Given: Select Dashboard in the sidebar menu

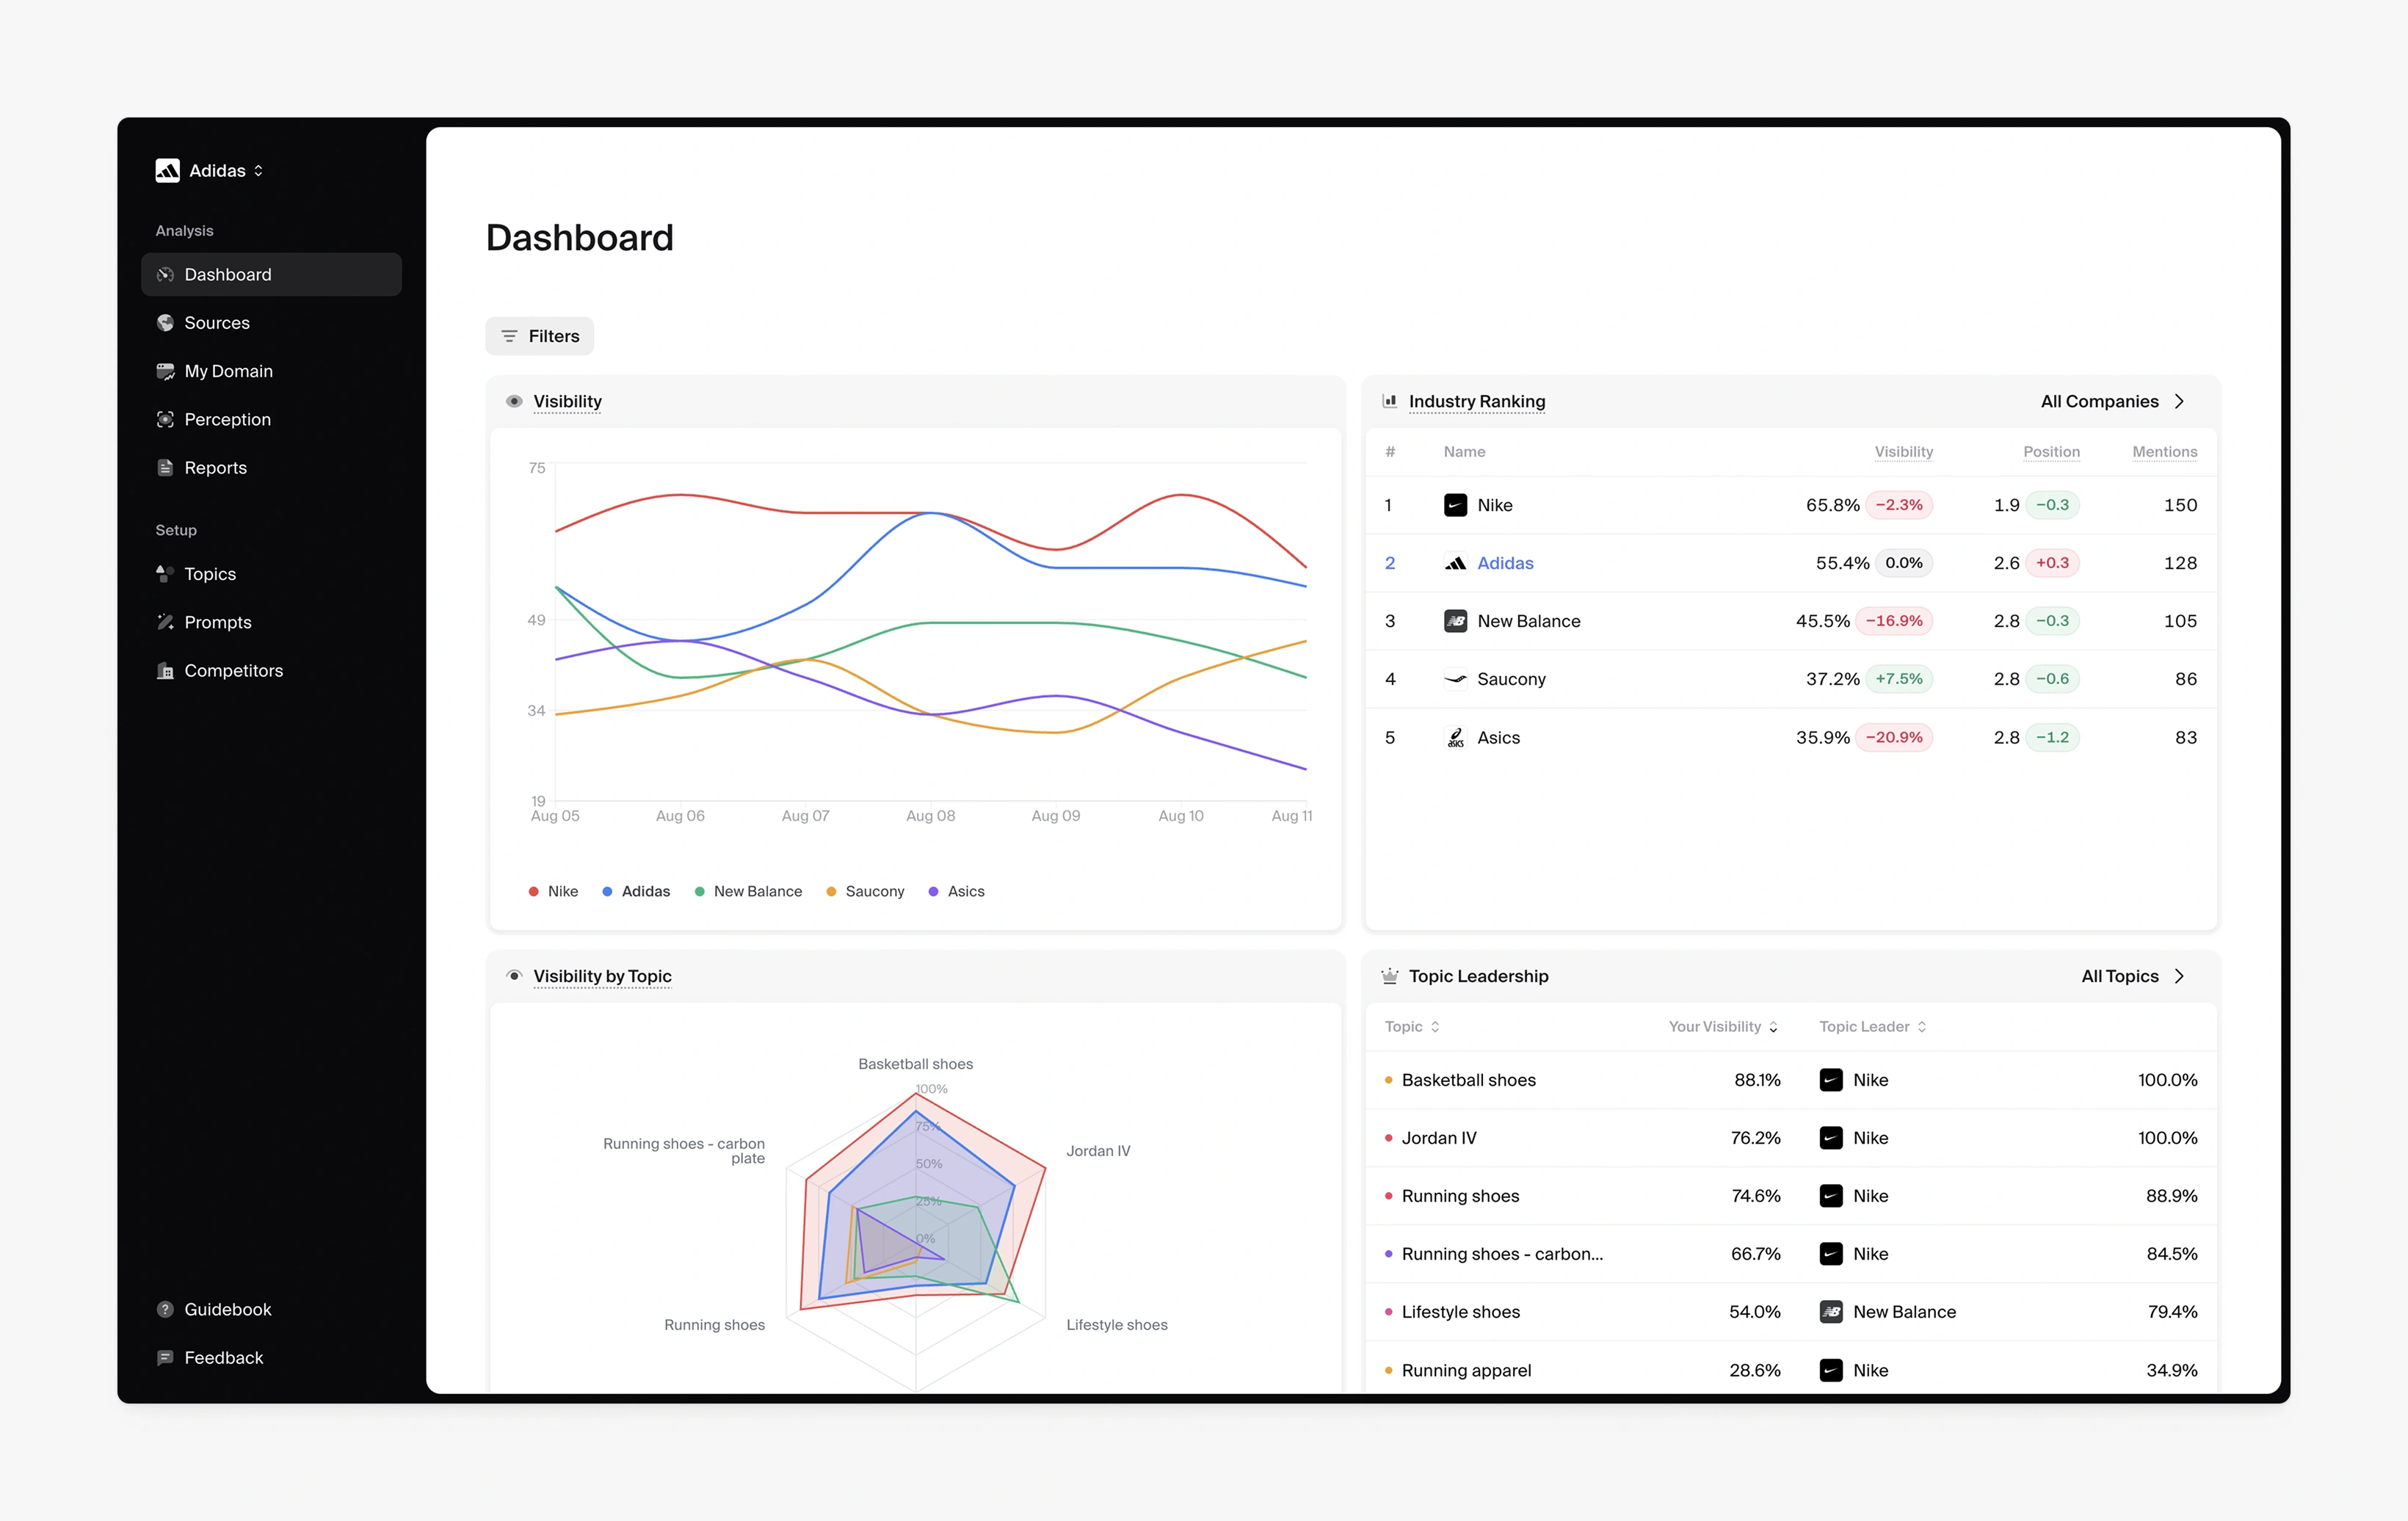Looking at the screenshot, I should [x=271, y=274].
